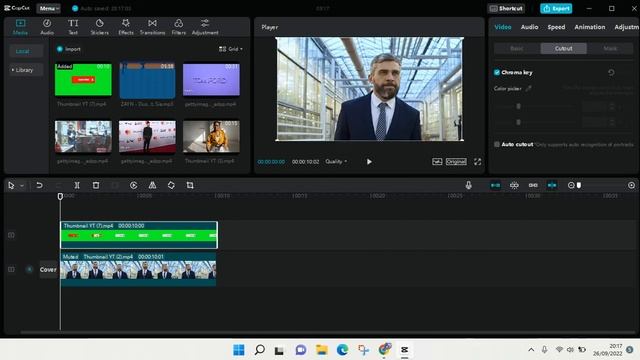Select the Mask sub-tab
The image size is (640, 360).
[610, 49]
